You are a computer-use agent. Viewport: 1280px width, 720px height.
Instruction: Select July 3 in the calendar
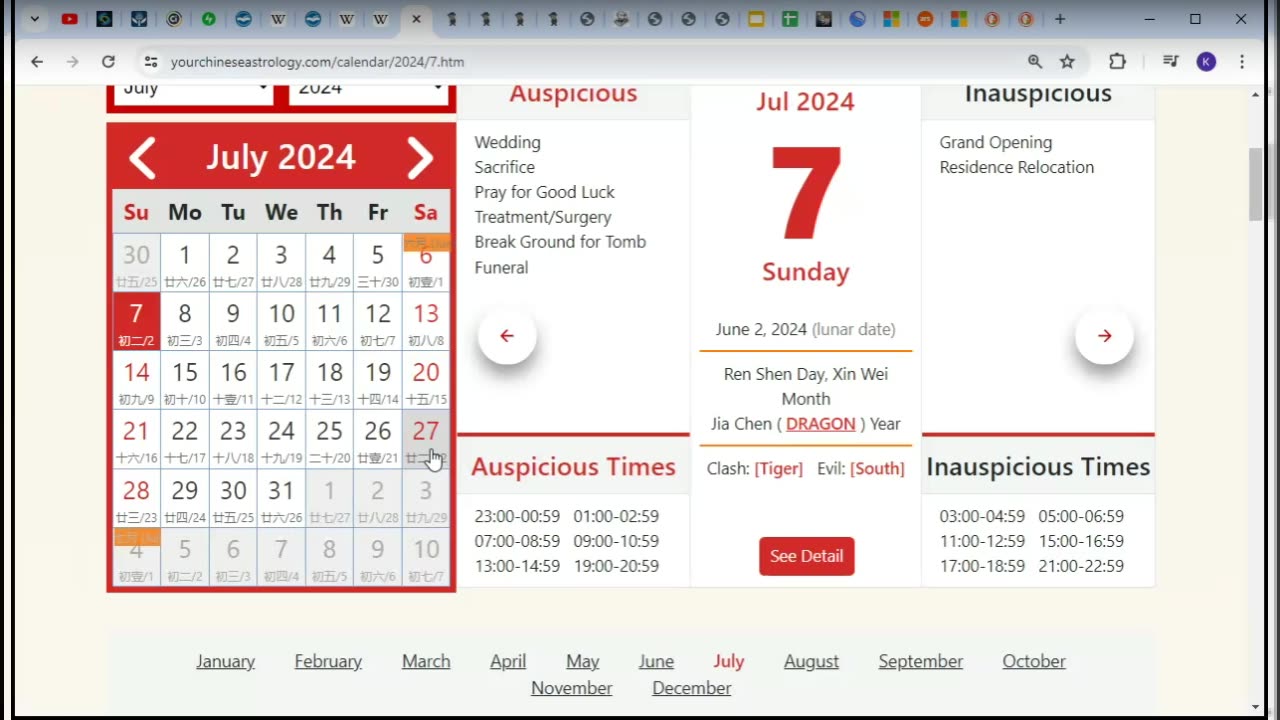(281, 262)
